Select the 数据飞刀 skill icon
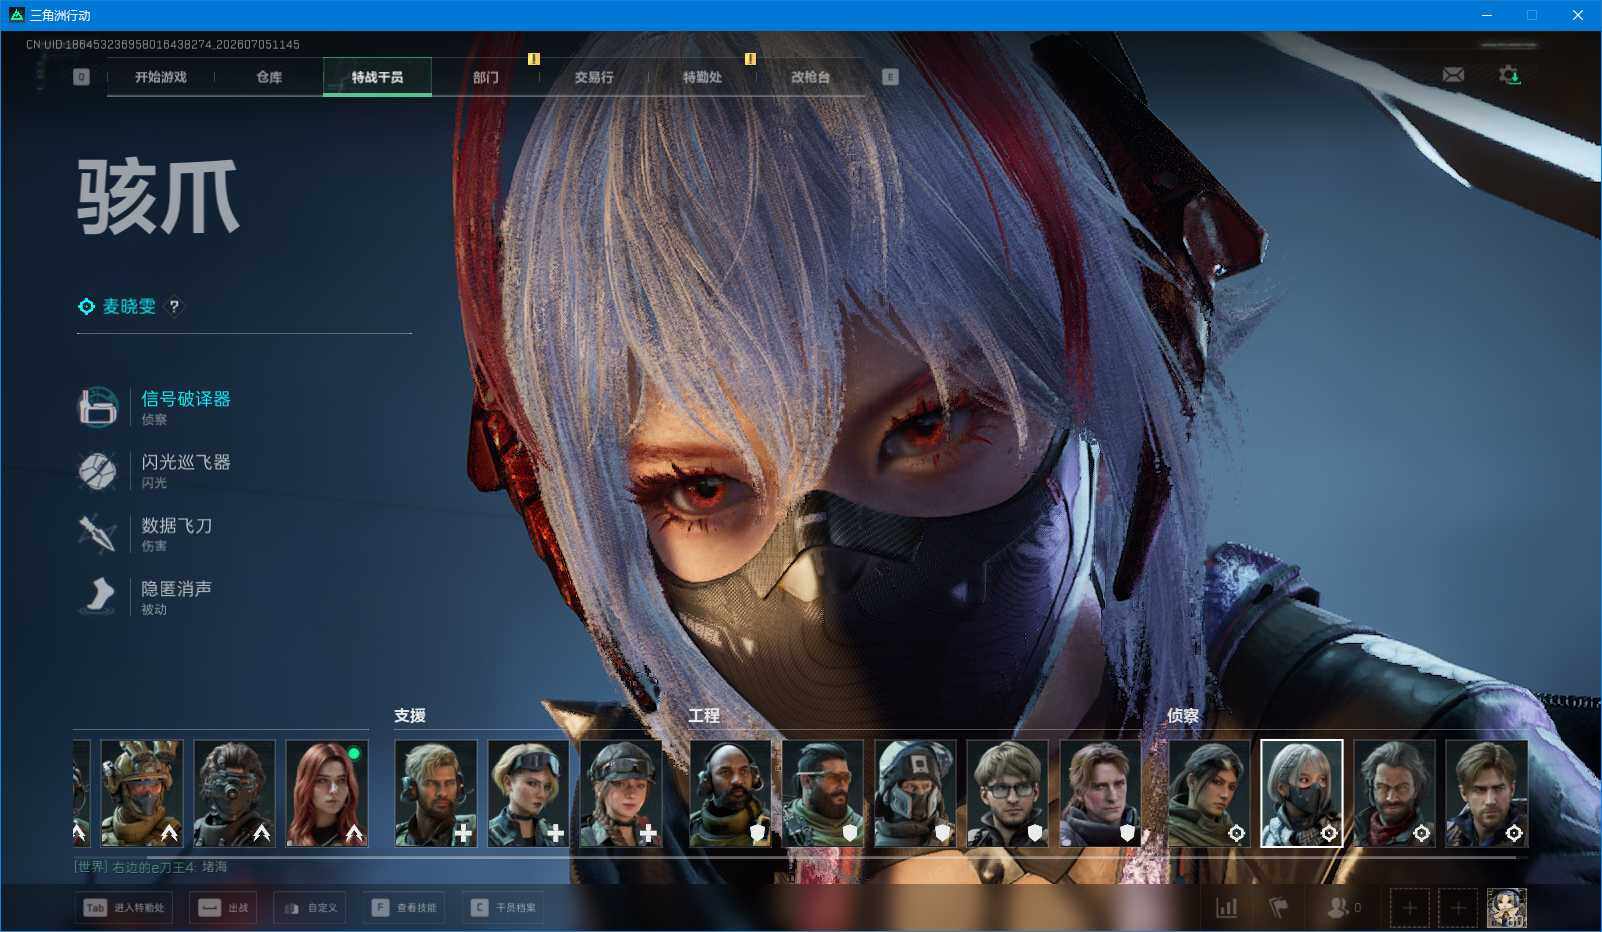The width and height of the screenshot is (1602, 932). pos(98,533)
